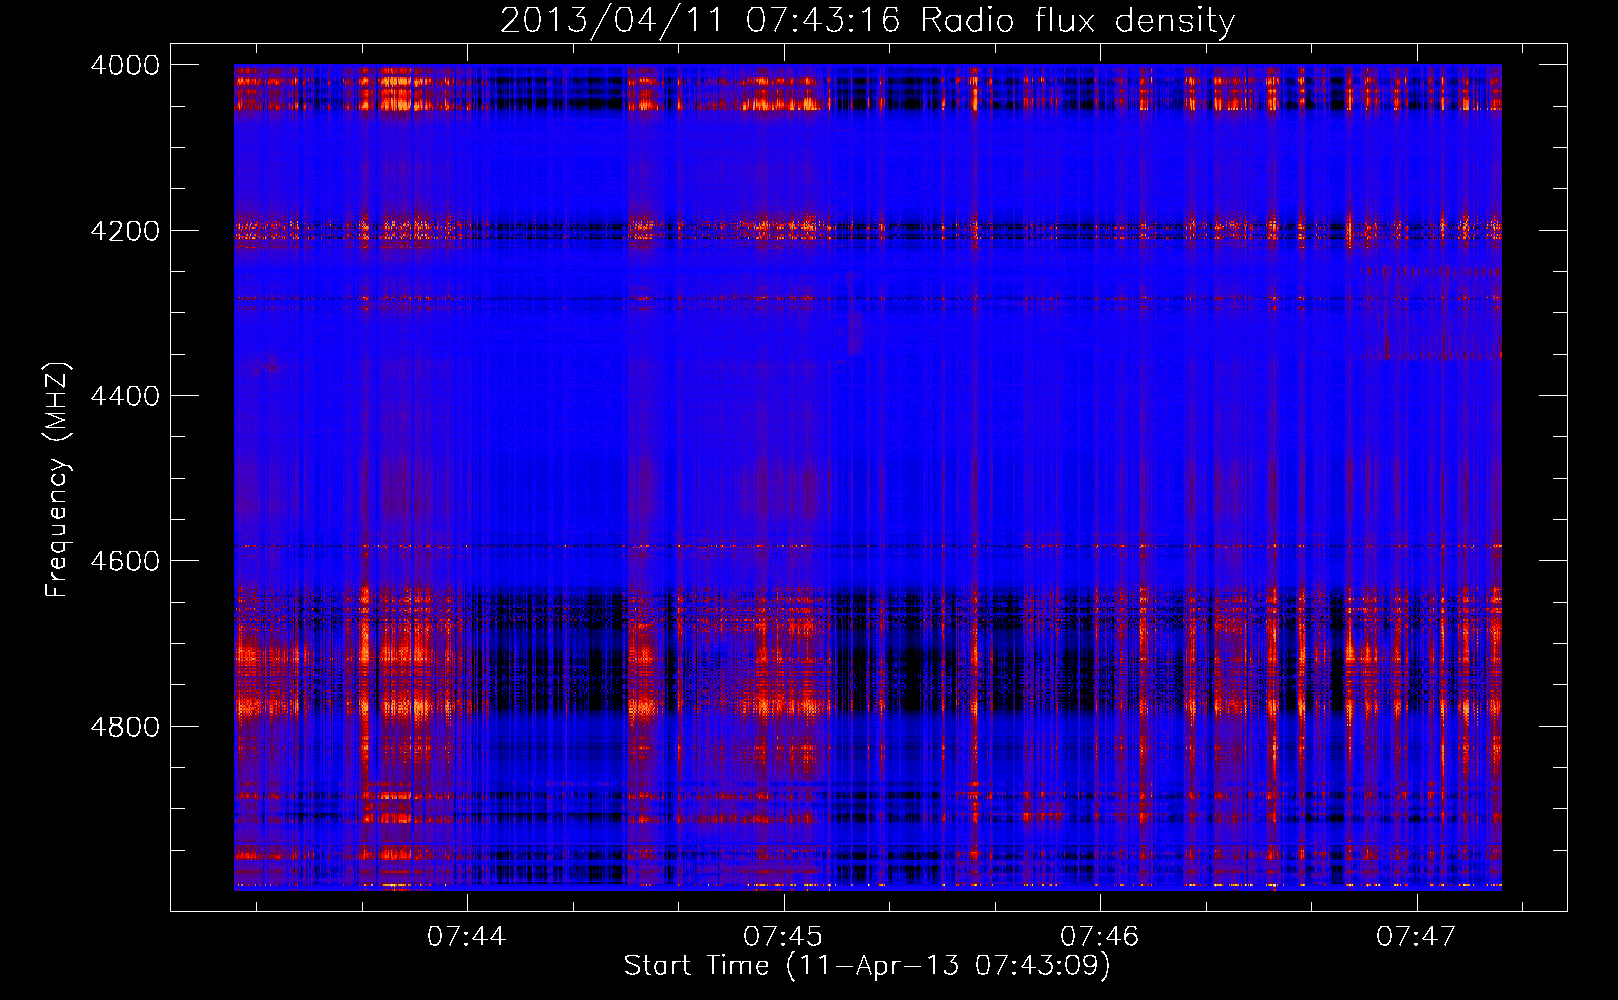Click the 'Frequency (MHZ)' axis title
Viewport: 1618px width, 1000px height.
coord(57,479)
